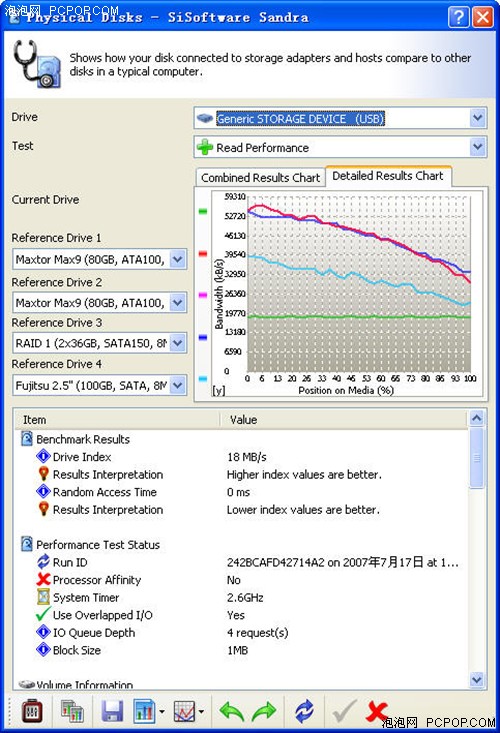Click the 1MB block size value
The image size is (500, 733).
pos(237,650)
